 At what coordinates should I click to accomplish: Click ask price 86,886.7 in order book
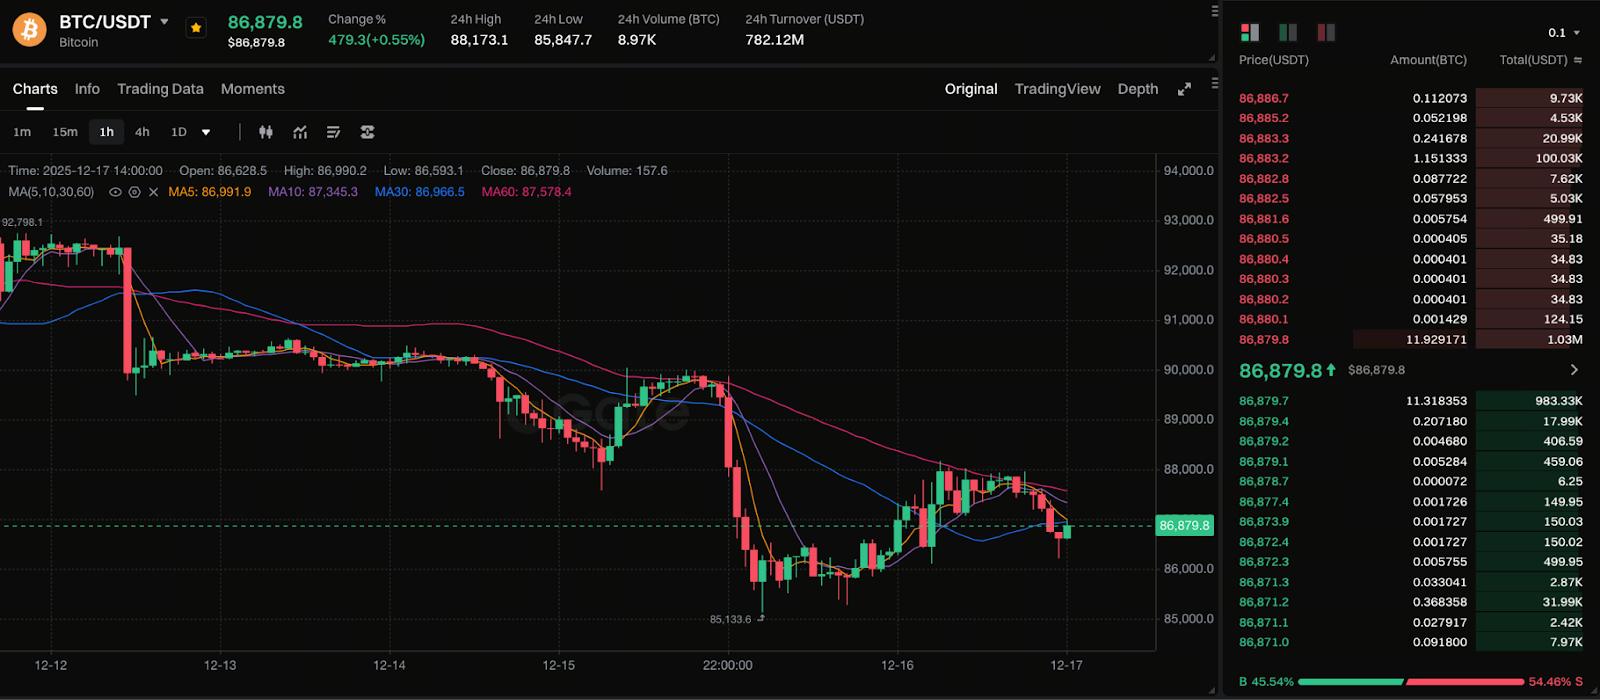click(x=1264, y=98)
